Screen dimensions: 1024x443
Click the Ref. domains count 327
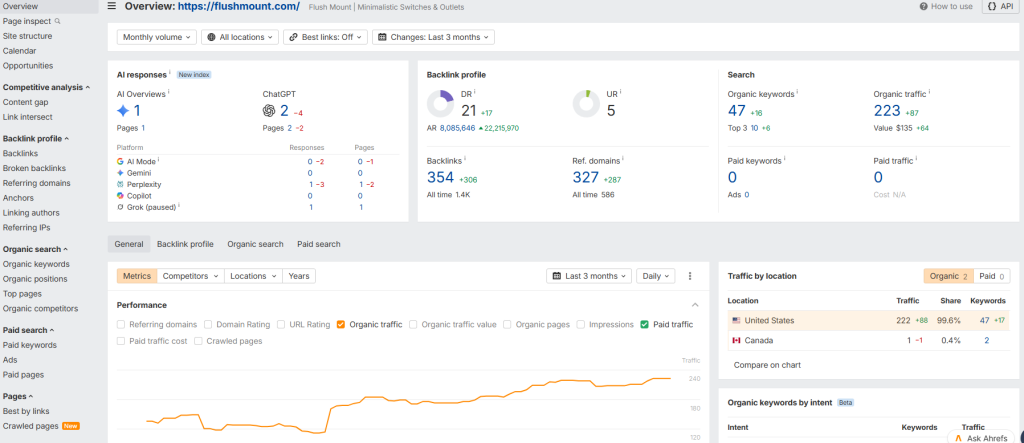pyautogui.click(x=586, y=177)
